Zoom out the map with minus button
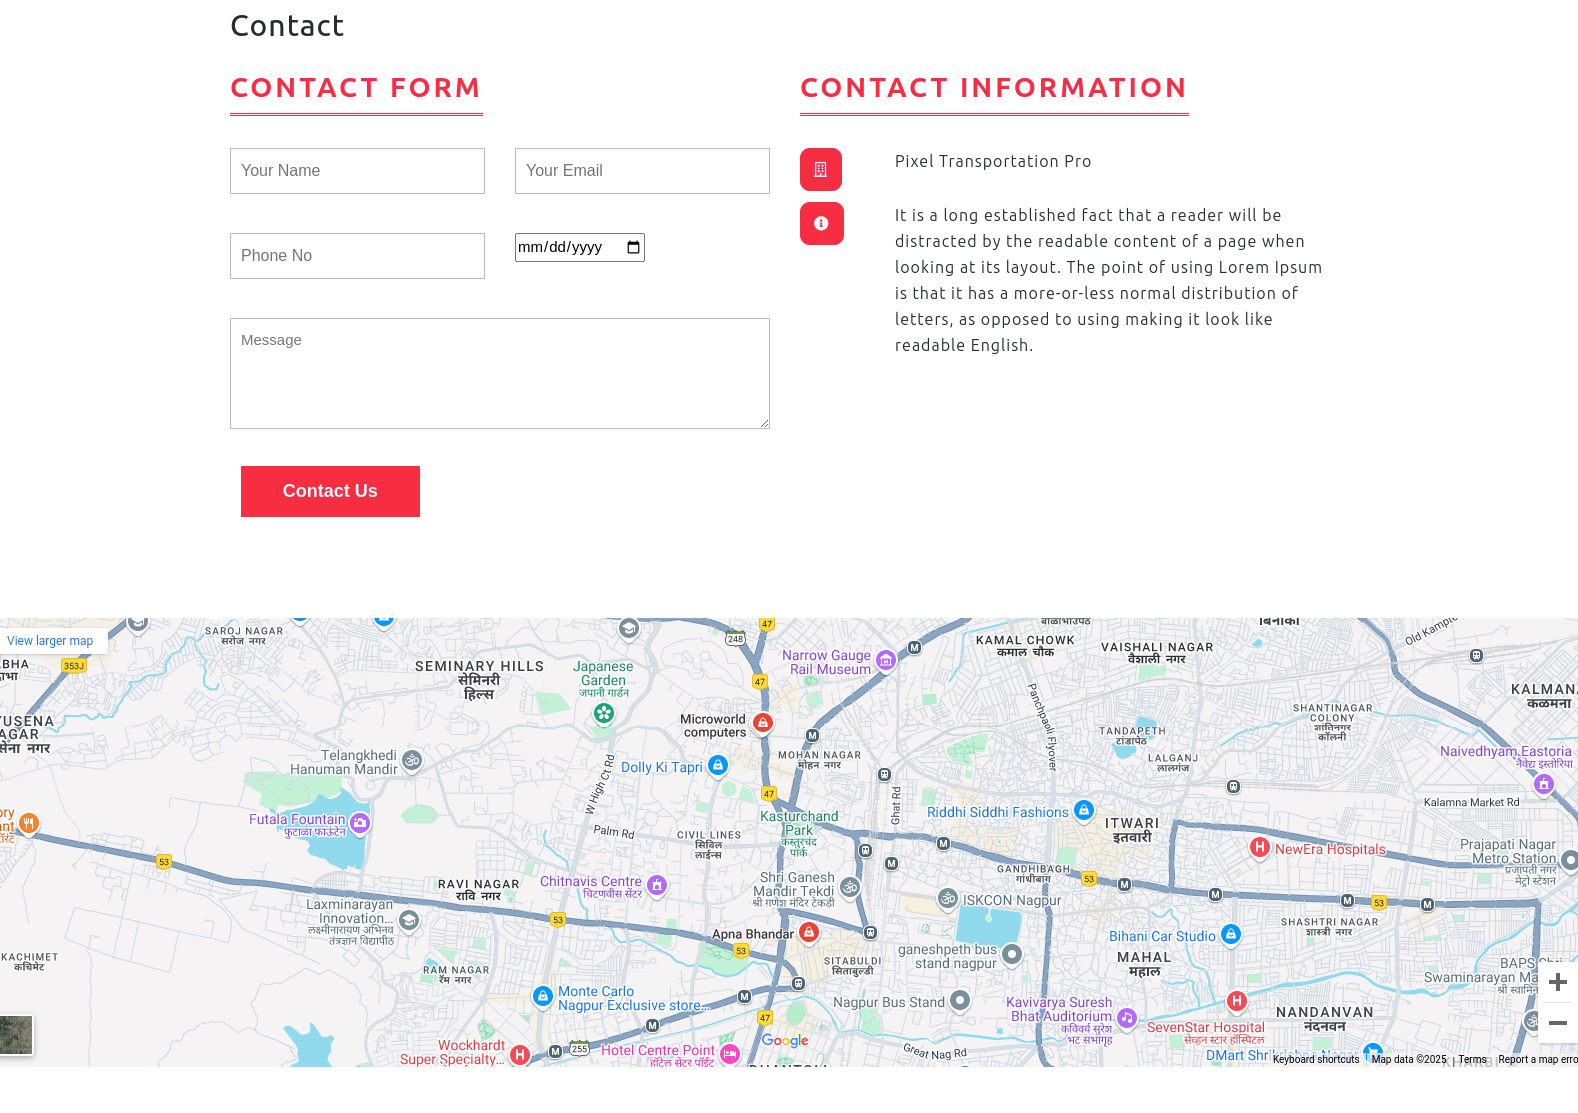 (x=1558, y=1023)
